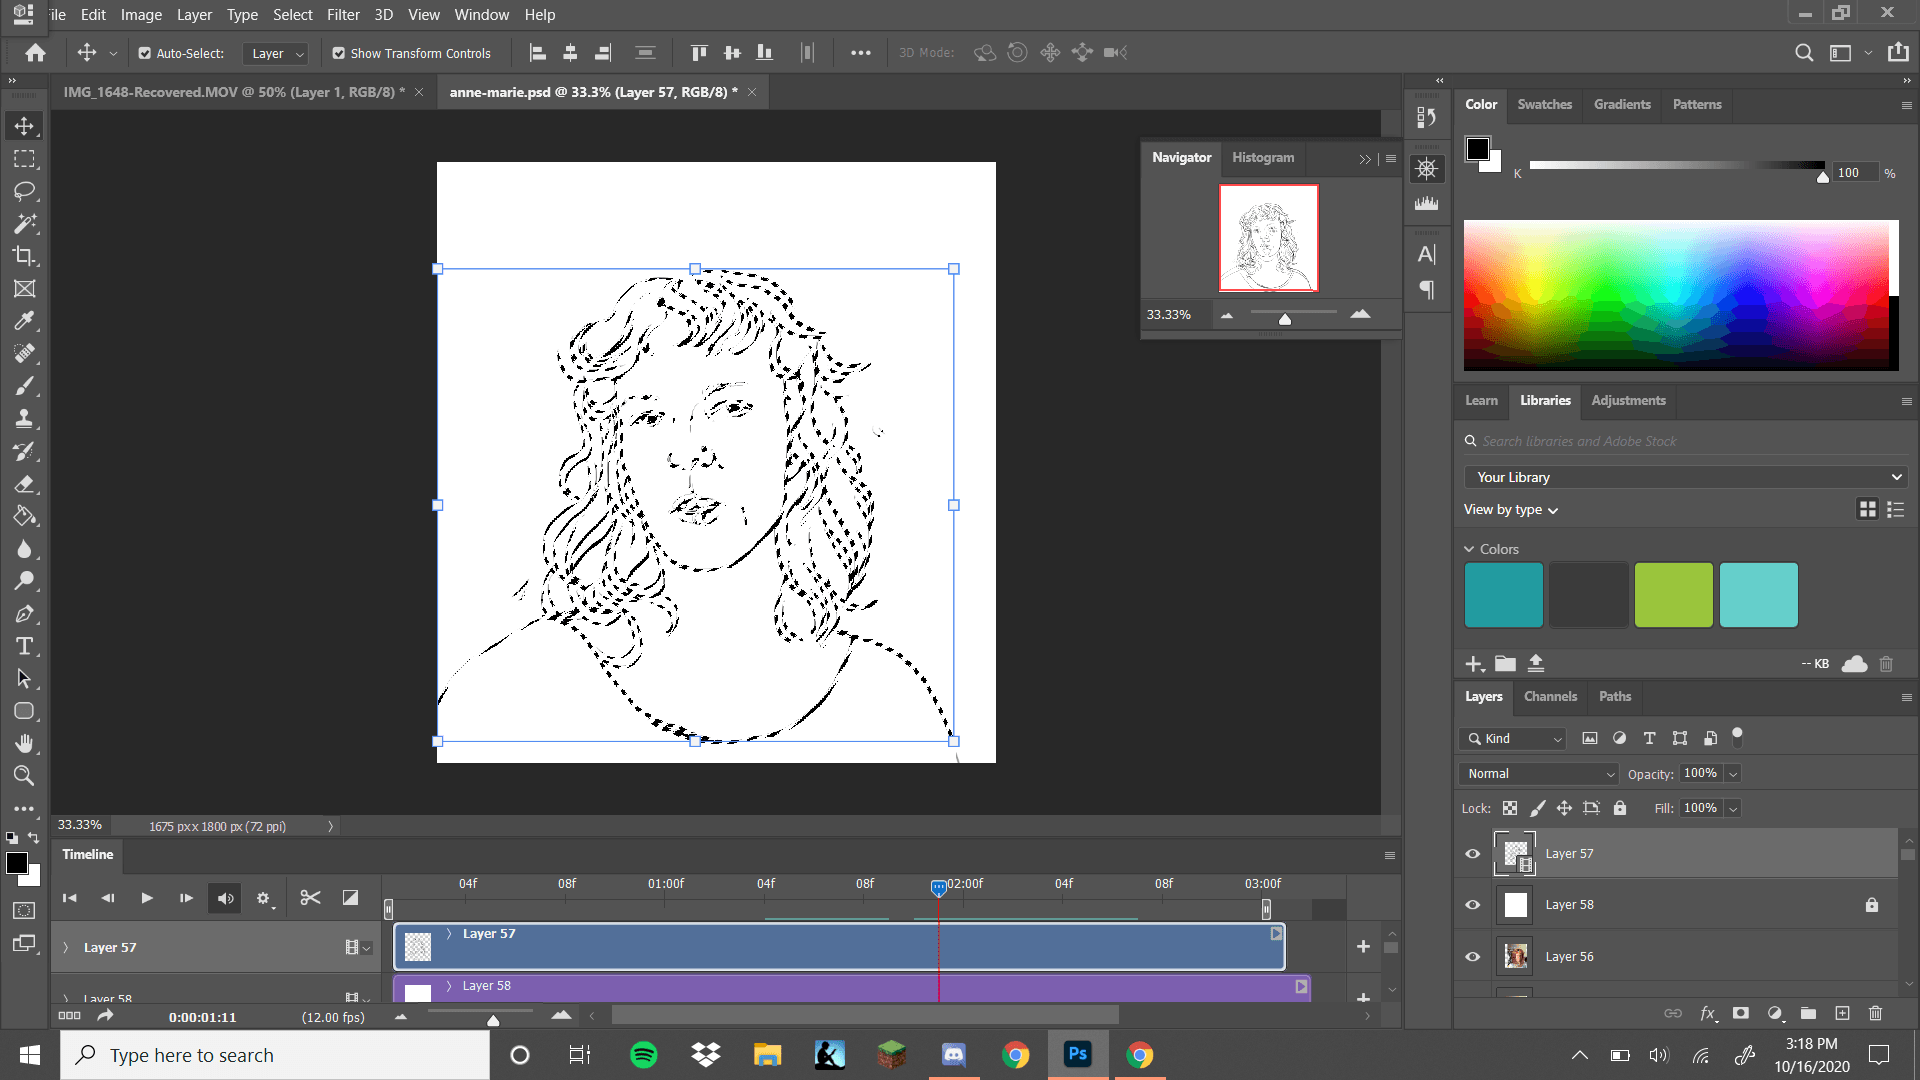Hide Layer 58 visibility eye
This screenshot has height=1080, width=1920.
coord(1472,905)
